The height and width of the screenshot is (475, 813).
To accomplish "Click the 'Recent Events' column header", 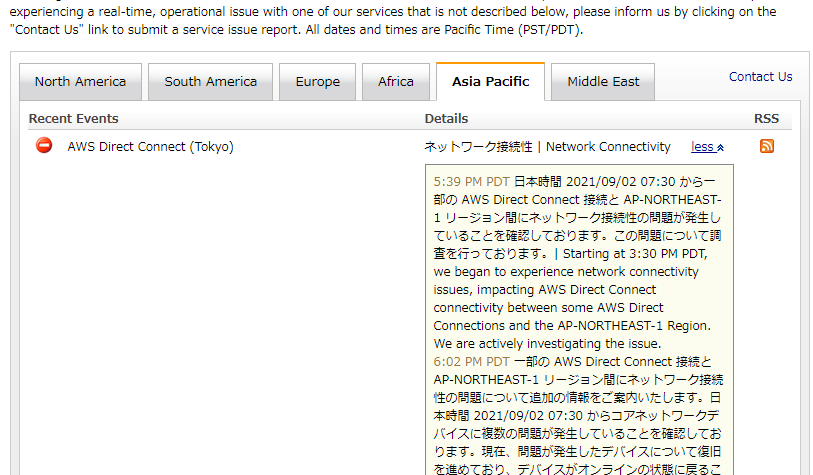I will click(74, 119).
